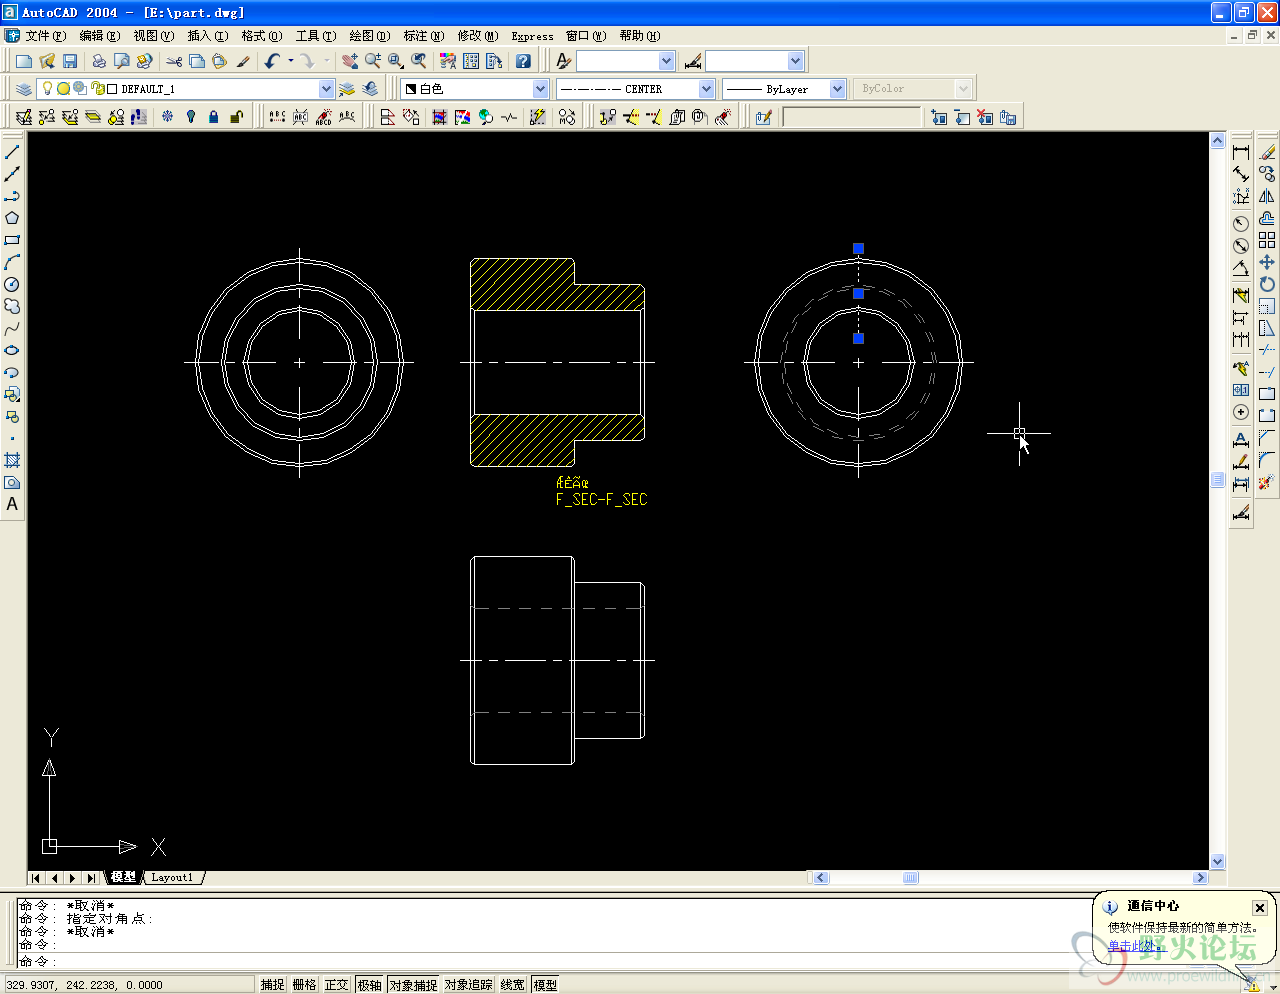
Task: Toggle 栅格 grid display in status bar
Action: point(305,985)
